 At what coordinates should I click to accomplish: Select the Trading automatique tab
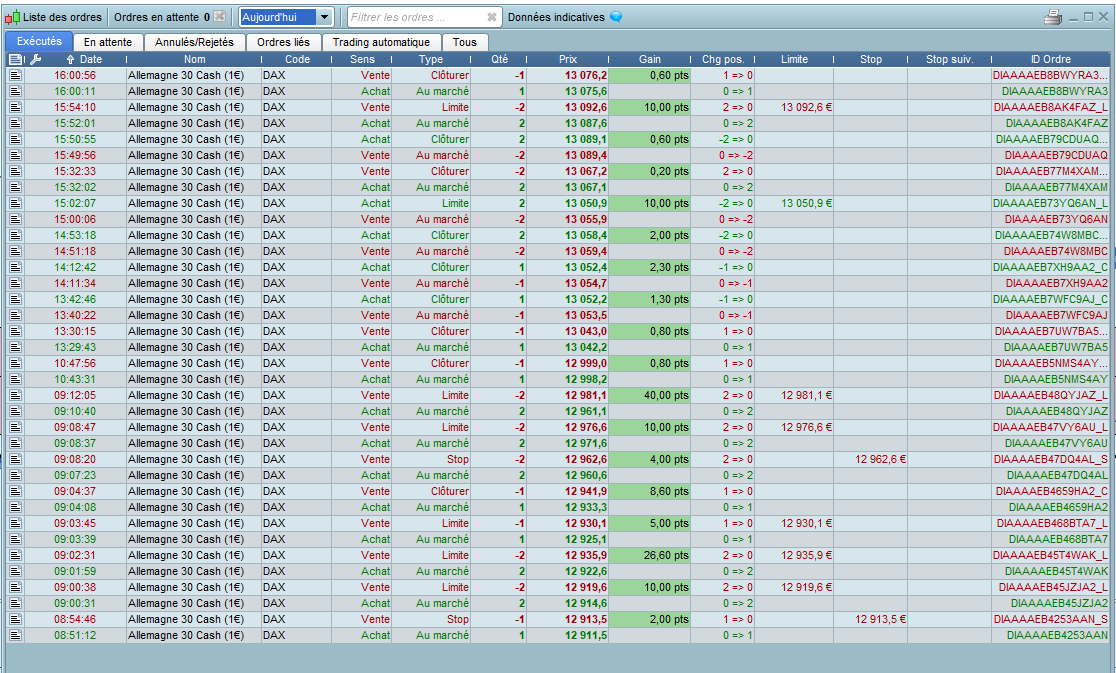[381, 42]
